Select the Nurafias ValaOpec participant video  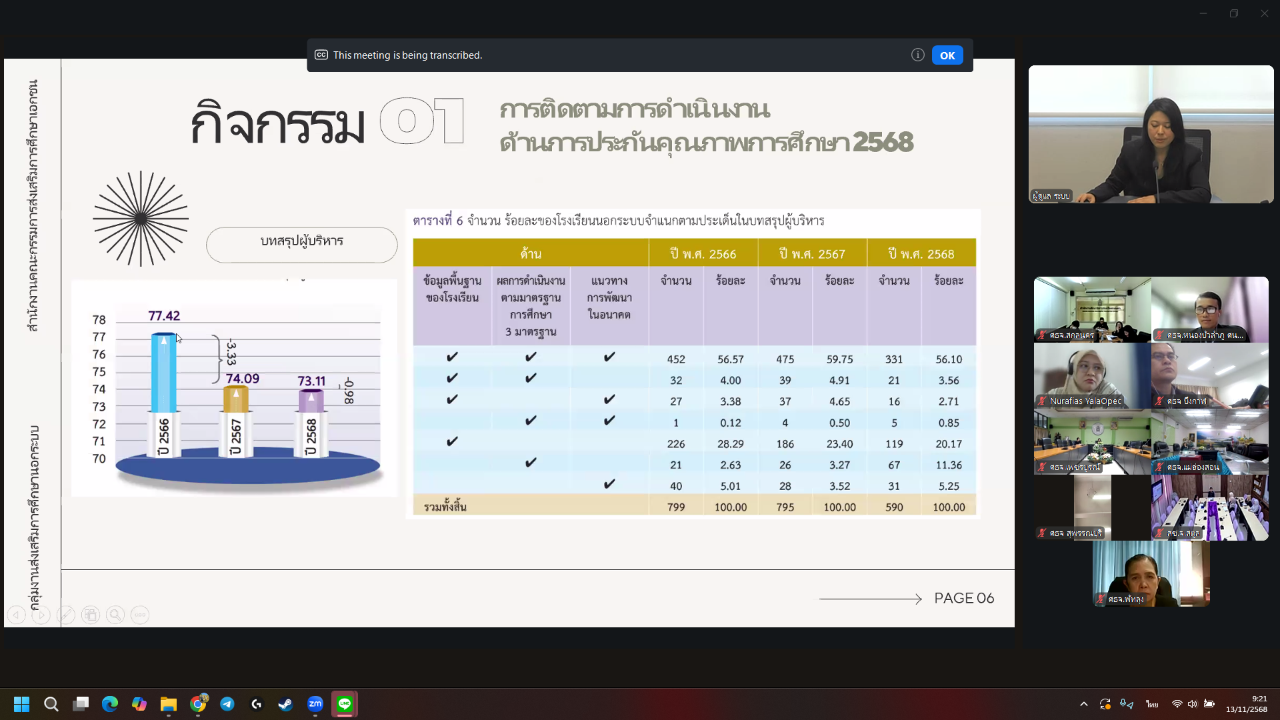1092,375
